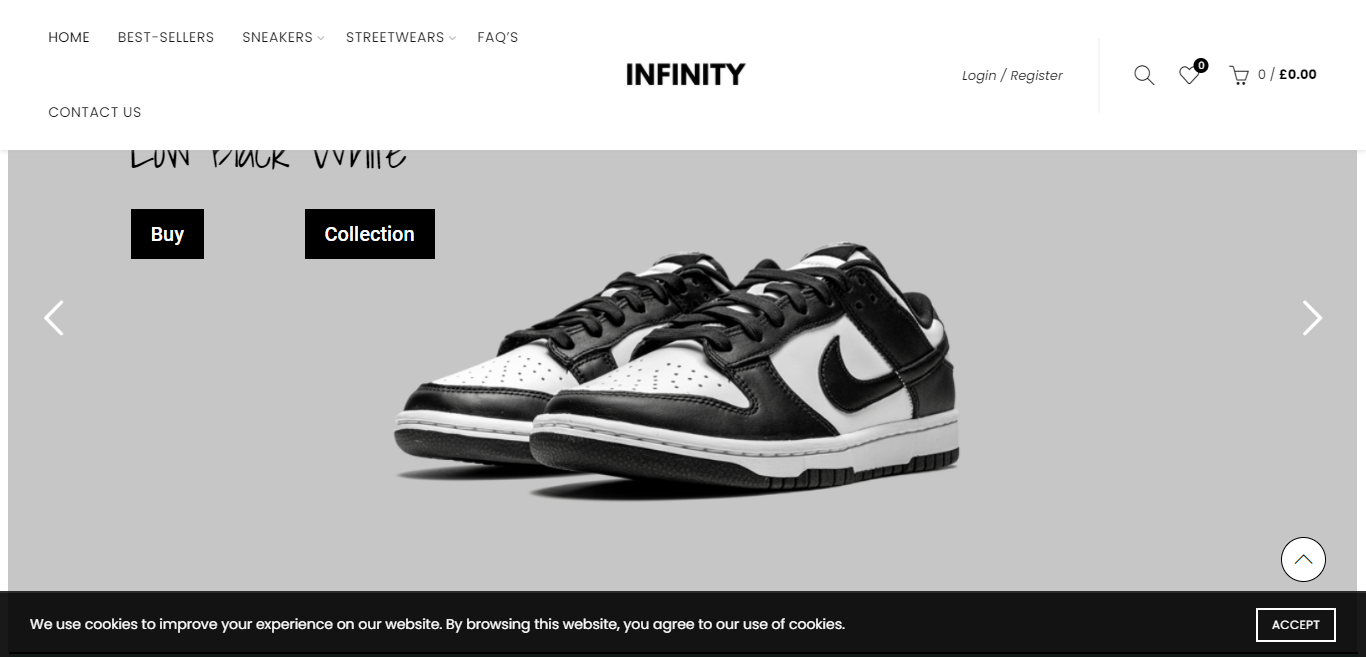Click the INFINITY logo

(685, 75)
